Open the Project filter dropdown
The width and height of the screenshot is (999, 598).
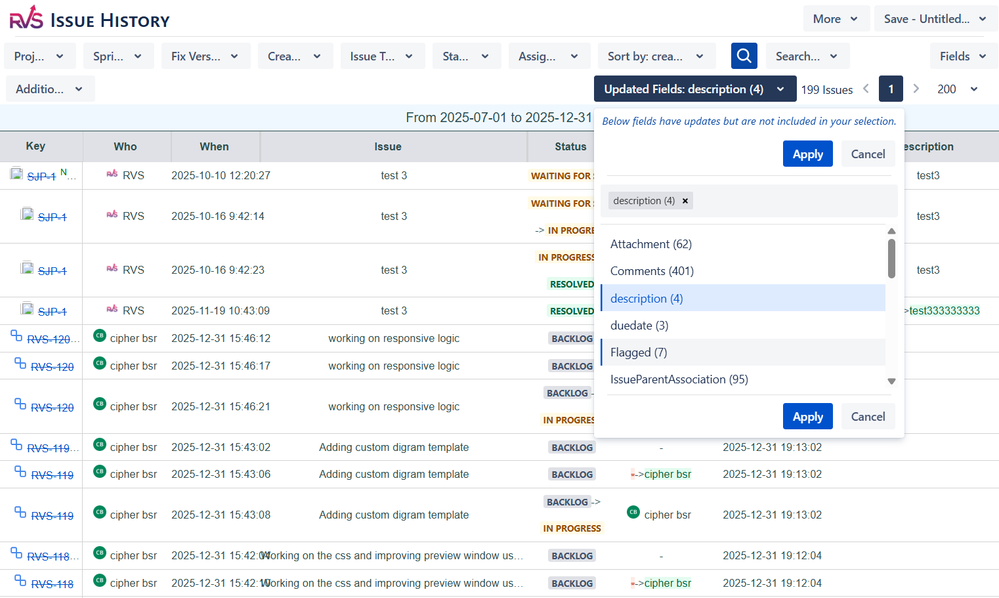tap(40, 57)
